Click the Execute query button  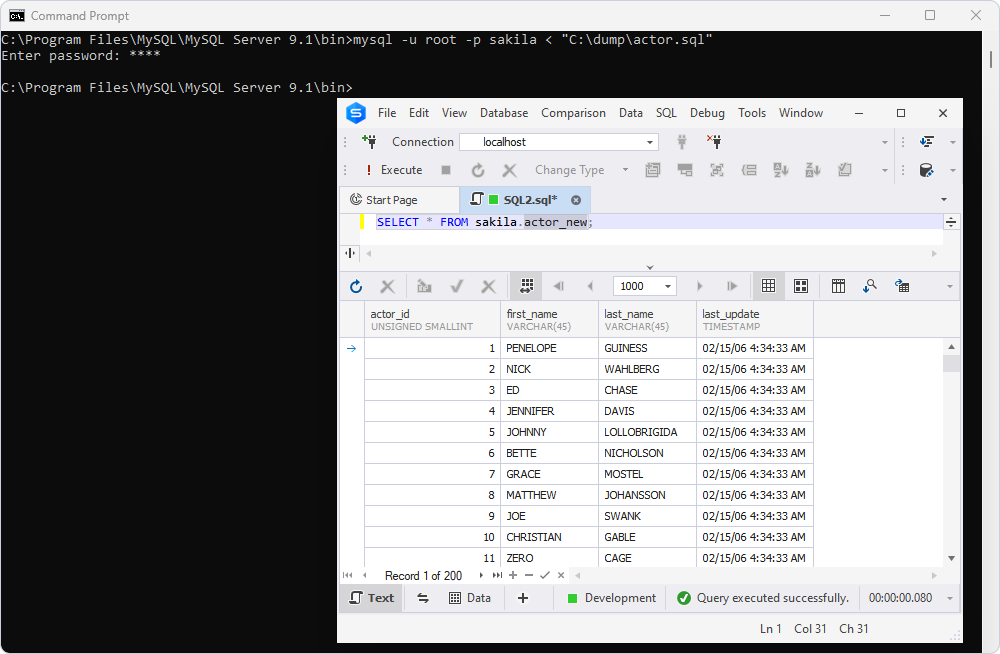(x=393, y=170)
